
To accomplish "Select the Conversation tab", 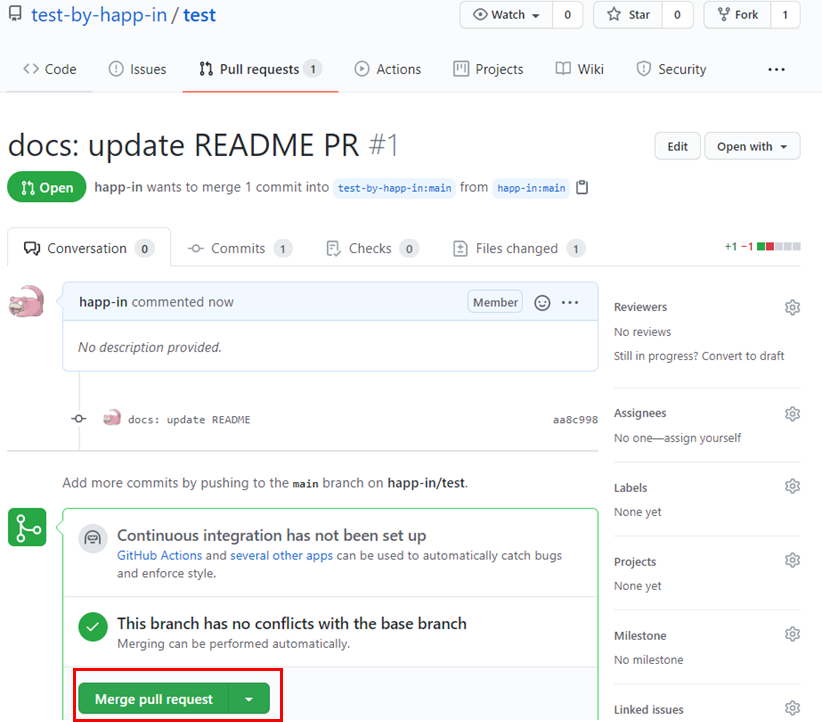I will click(89, 249).
